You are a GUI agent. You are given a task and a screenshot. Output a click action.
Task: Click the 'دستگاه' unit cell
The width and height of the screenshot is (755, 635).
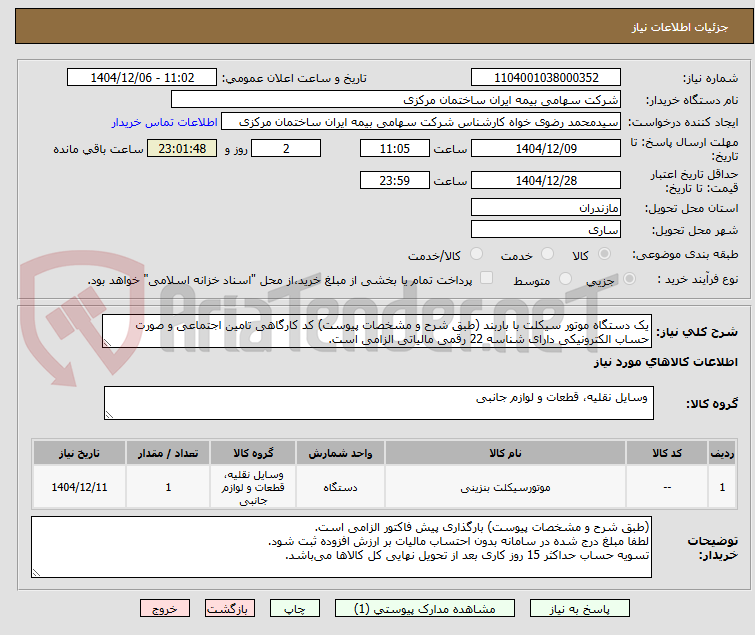click(x=340, y=487)
